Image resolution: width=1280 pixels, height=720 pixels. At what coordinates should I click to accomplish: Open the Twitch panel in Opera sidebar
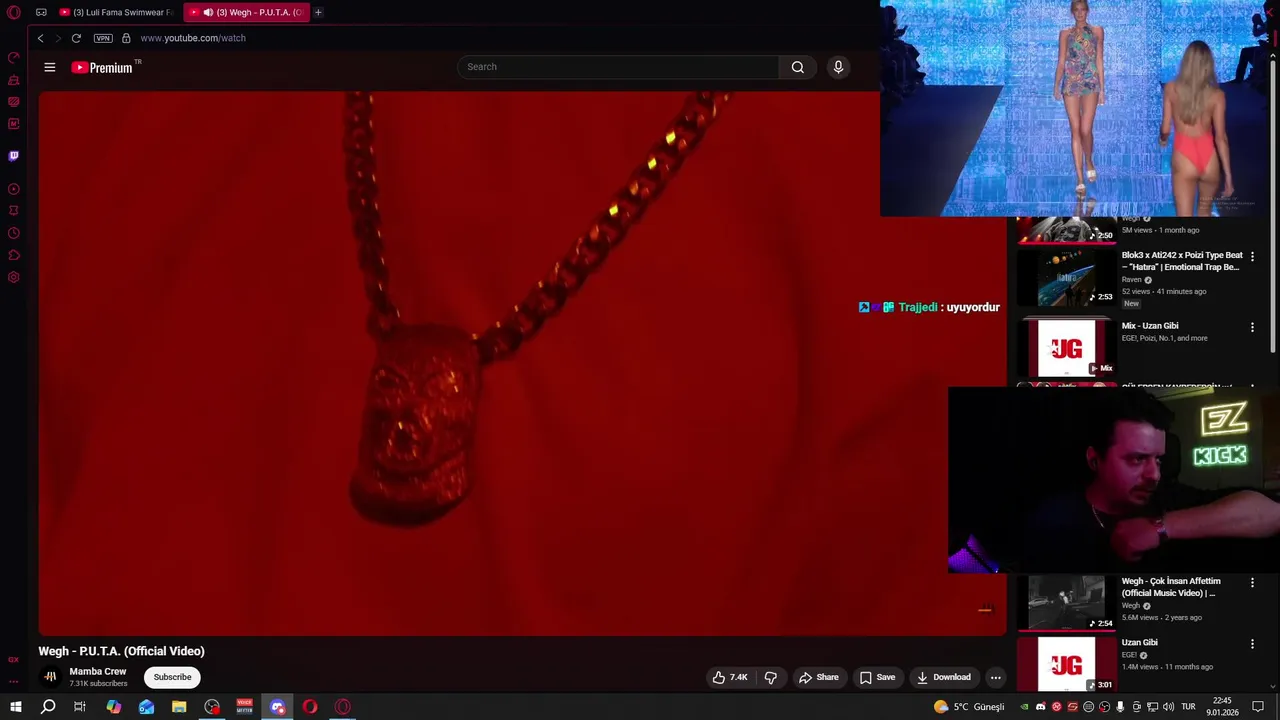[14, 156]
